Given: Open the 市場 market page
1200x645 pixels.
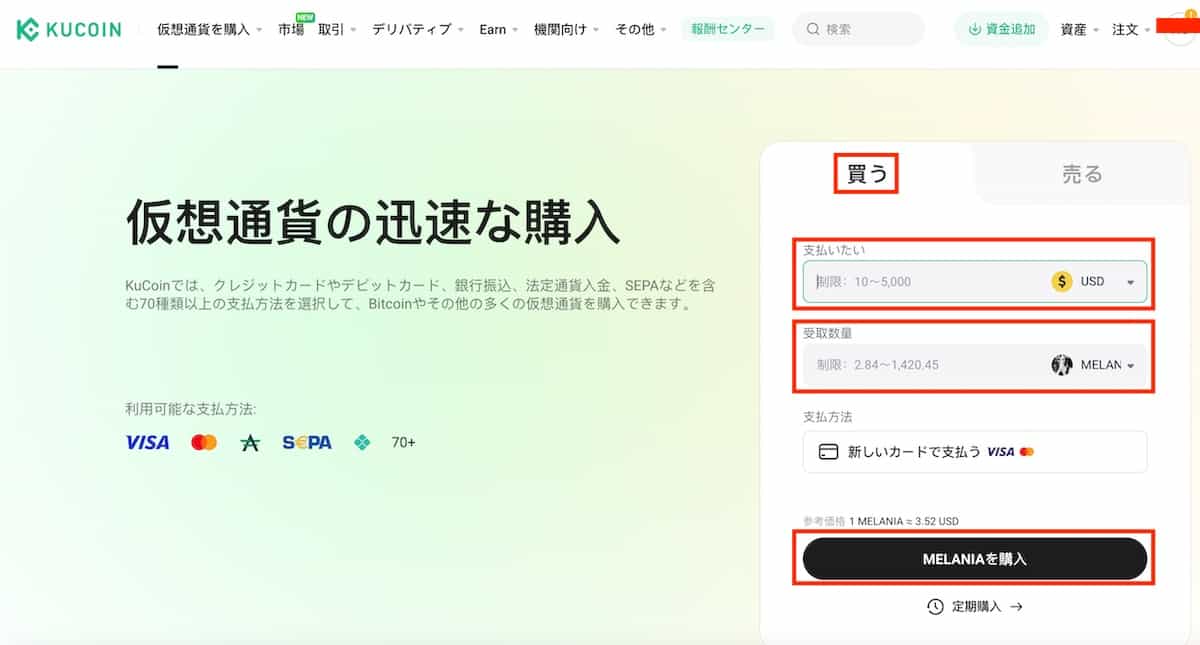Looking at the screenshot, I should point(291,29).
